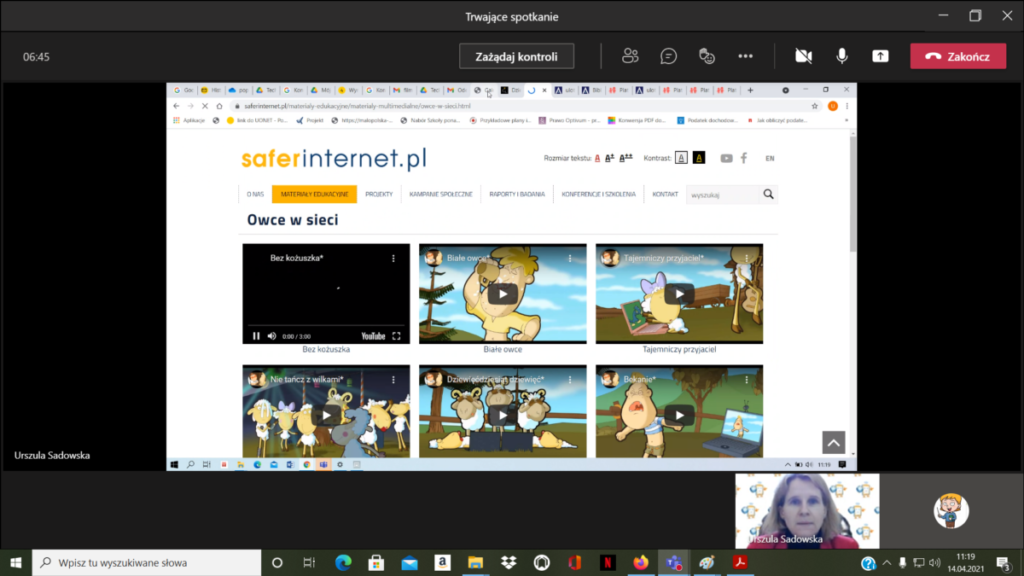1024x576 pixels.
Task: Click the Windows Start button
Action: [x=16, y=562]
